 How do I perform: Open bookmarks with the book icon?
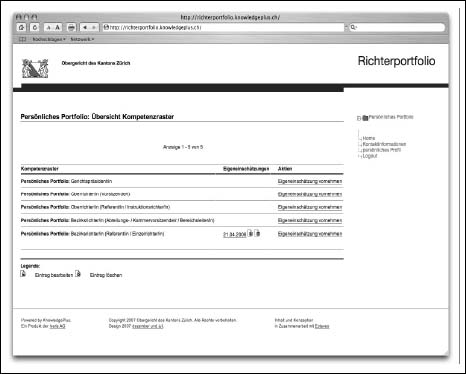click(22, 39)
